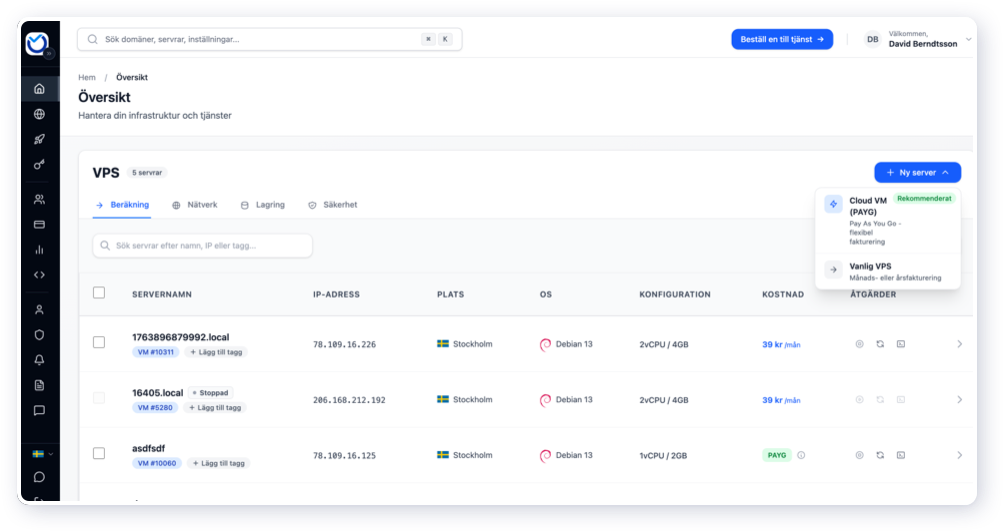Open the document icon in the sidebar

point(40,385)
